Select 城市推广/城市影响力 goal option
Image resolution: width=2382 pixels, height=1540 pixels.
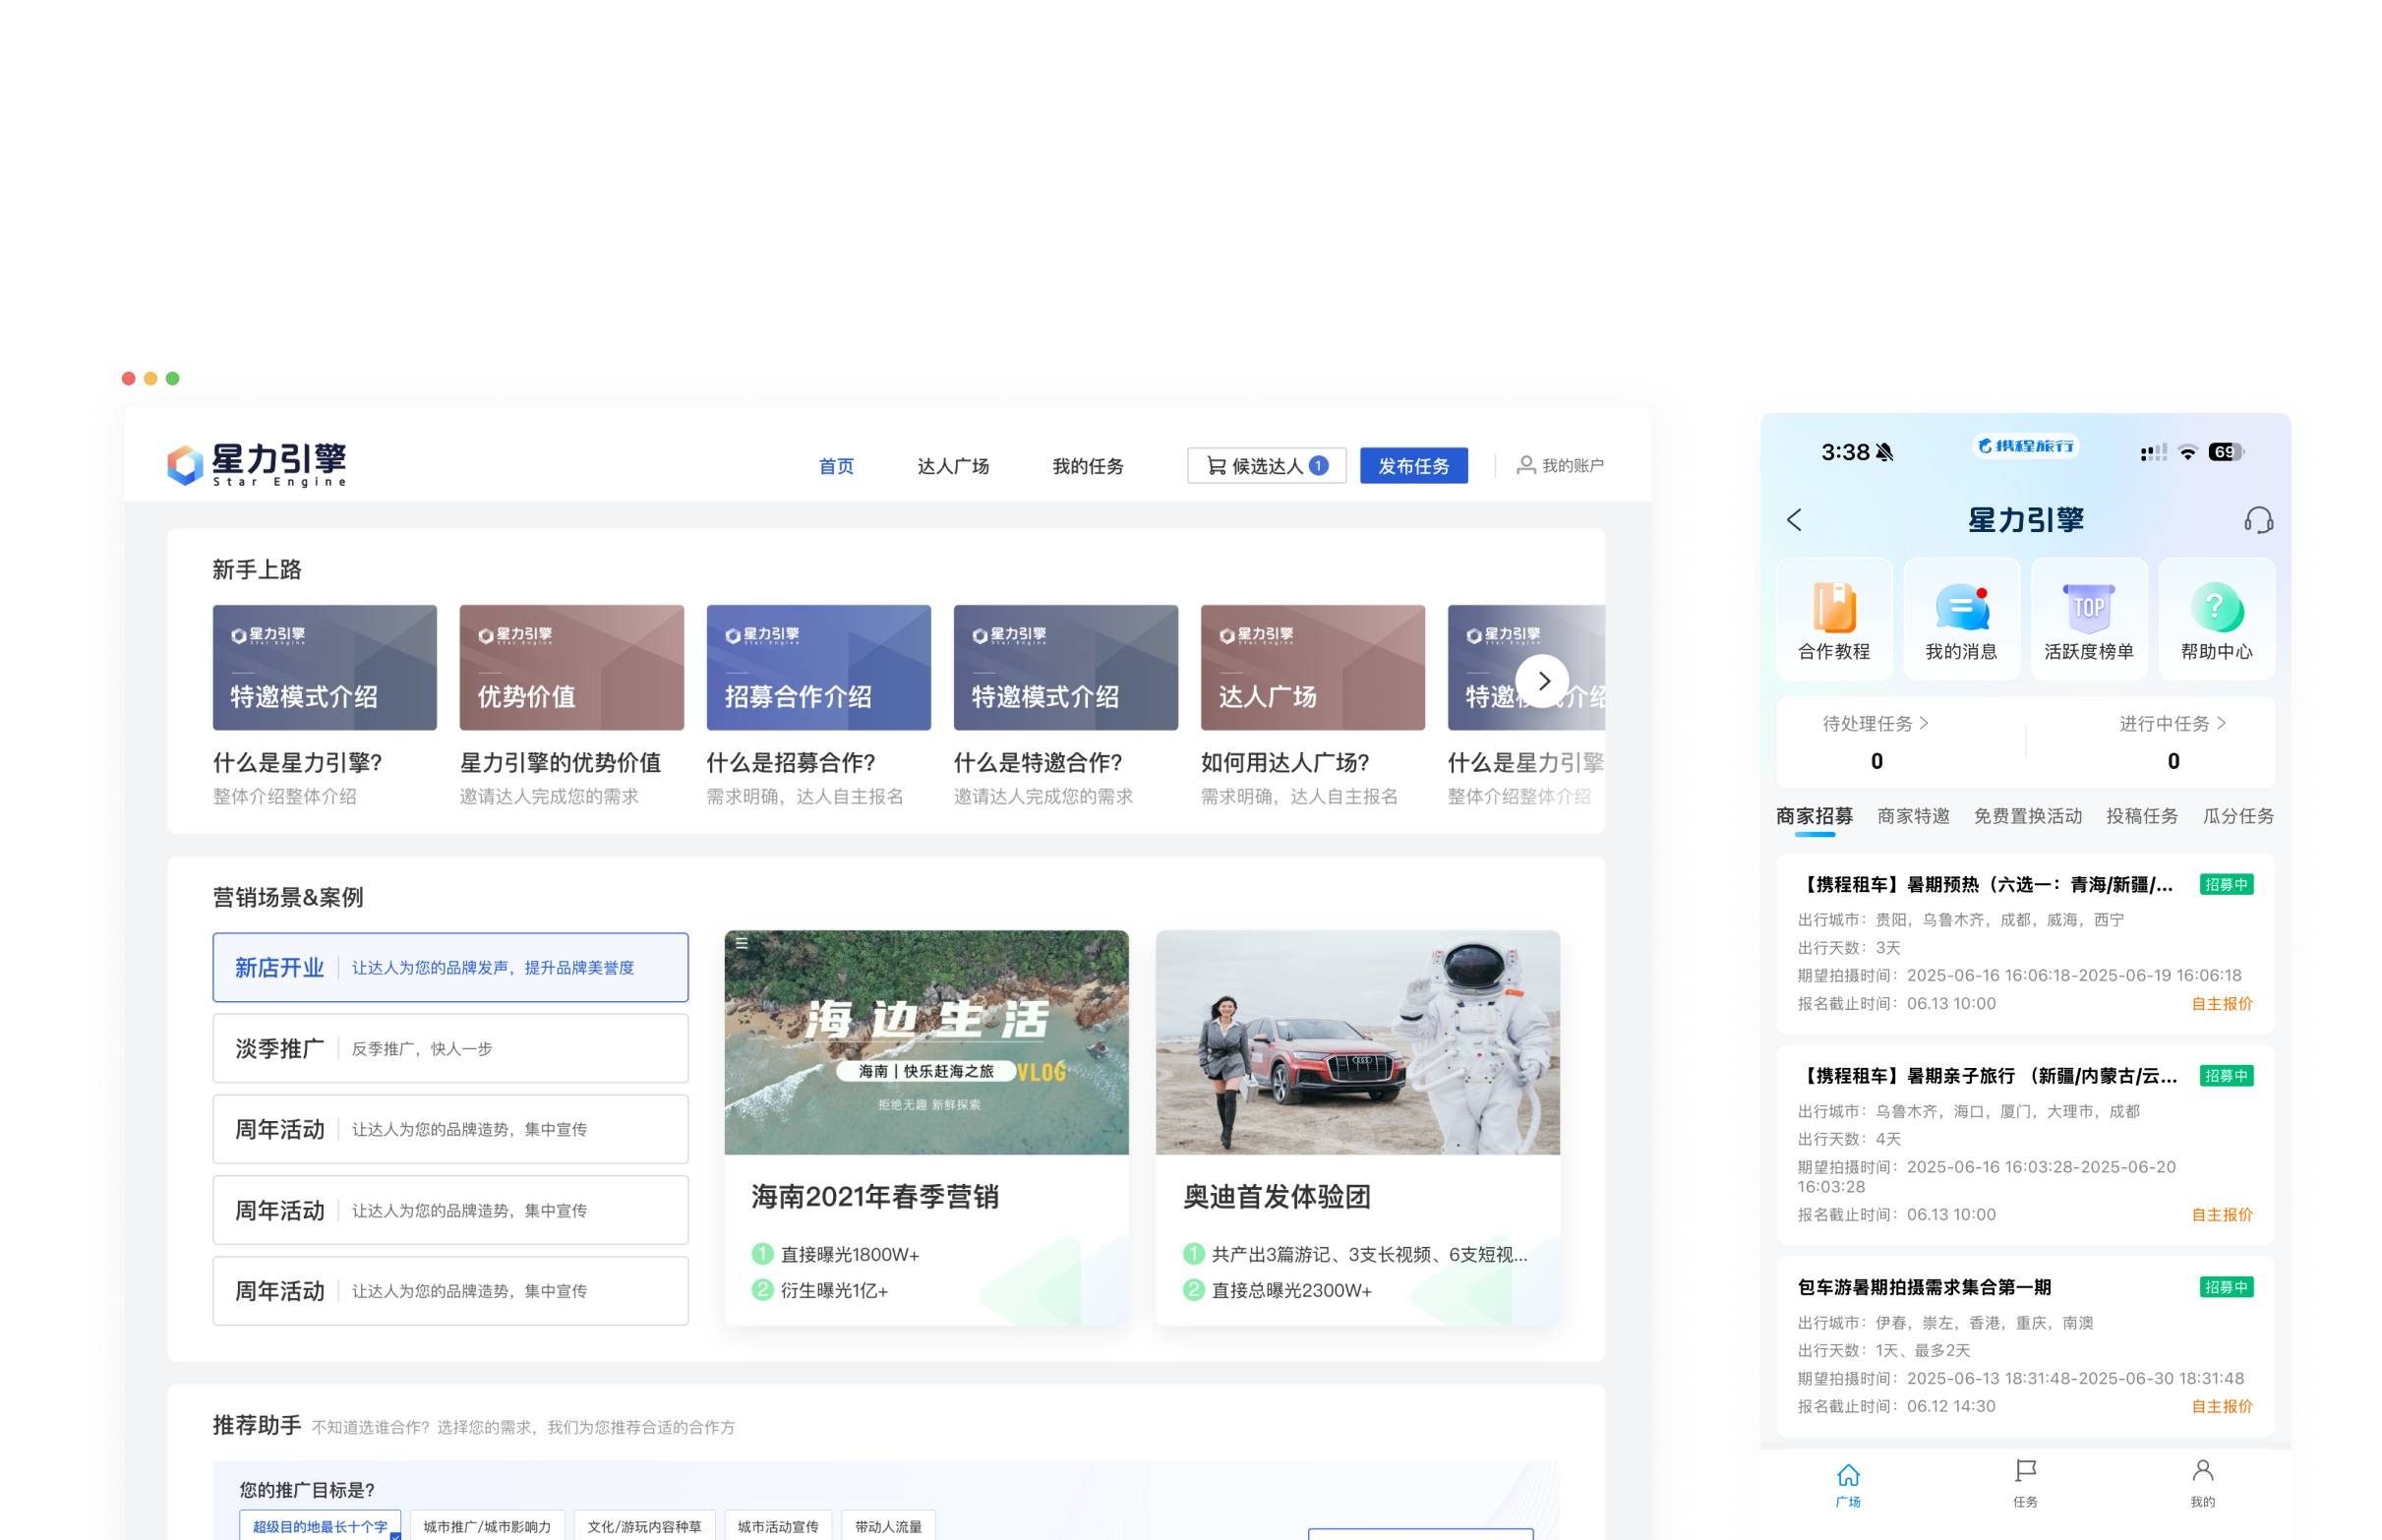pos(487,1526)
